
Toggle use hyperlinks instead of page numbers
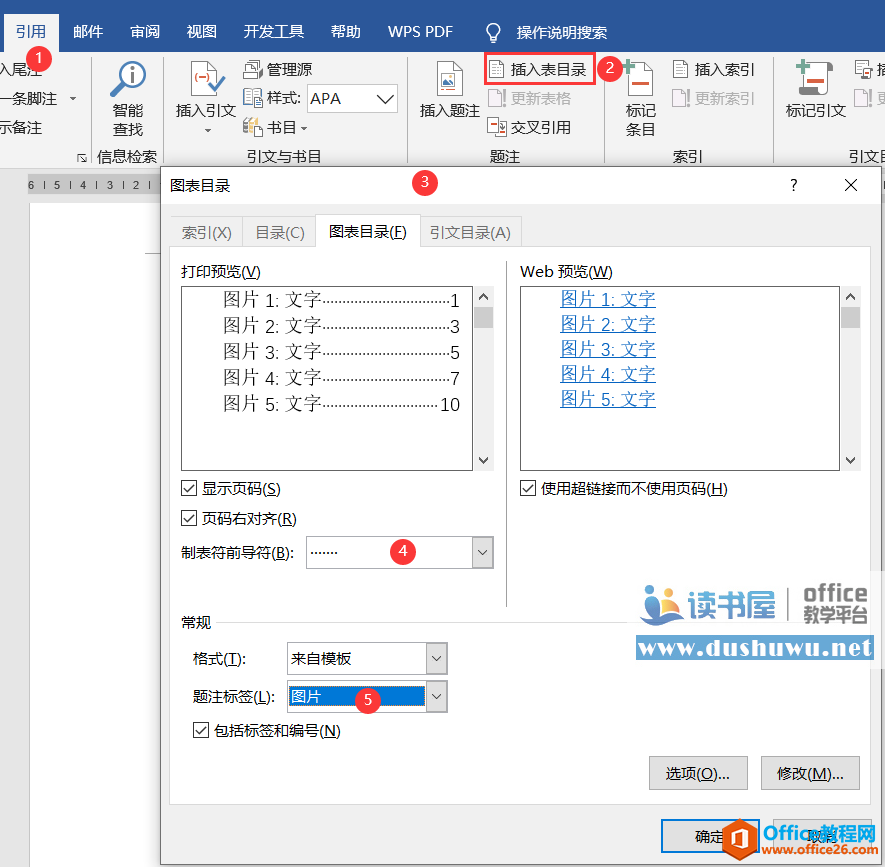click(x=528, y=488)
